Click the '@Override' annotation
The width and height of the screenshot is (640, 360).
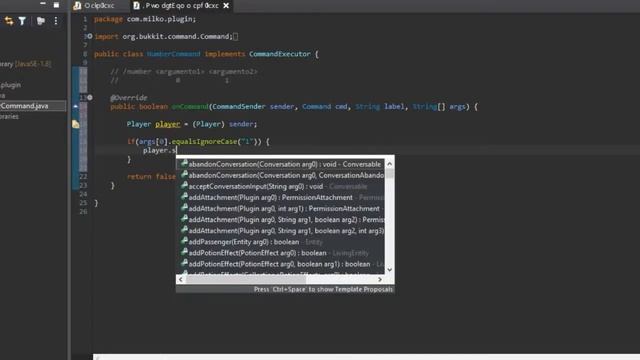pos(129,98)
